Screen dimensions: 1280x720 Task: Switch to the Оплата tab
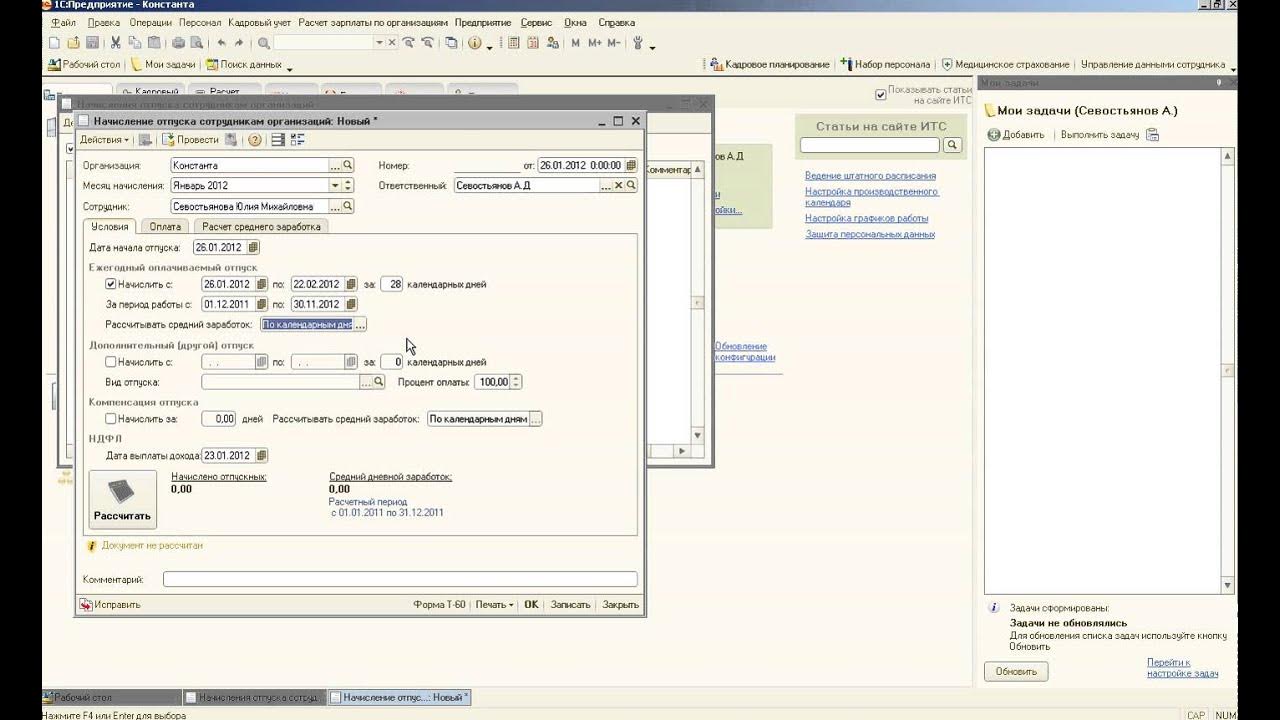pos(165,227)
